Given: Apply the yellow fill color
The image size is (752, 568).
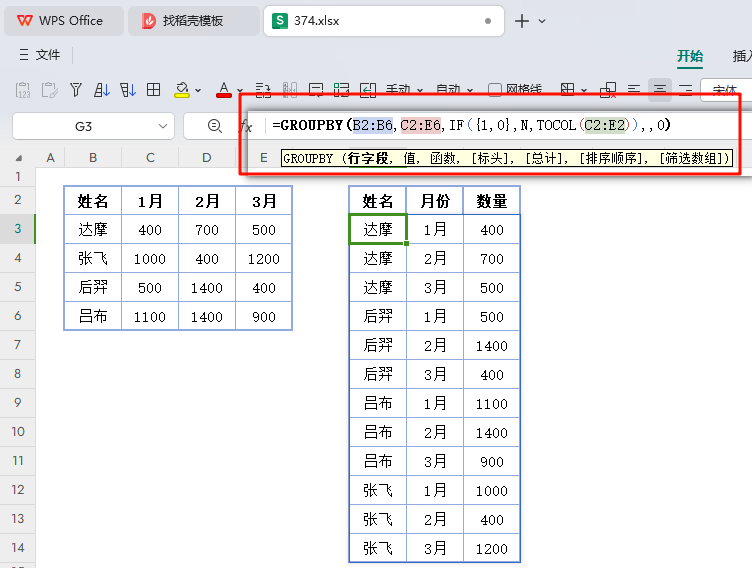Looking at the screenshot, I should tap(182, 90).
